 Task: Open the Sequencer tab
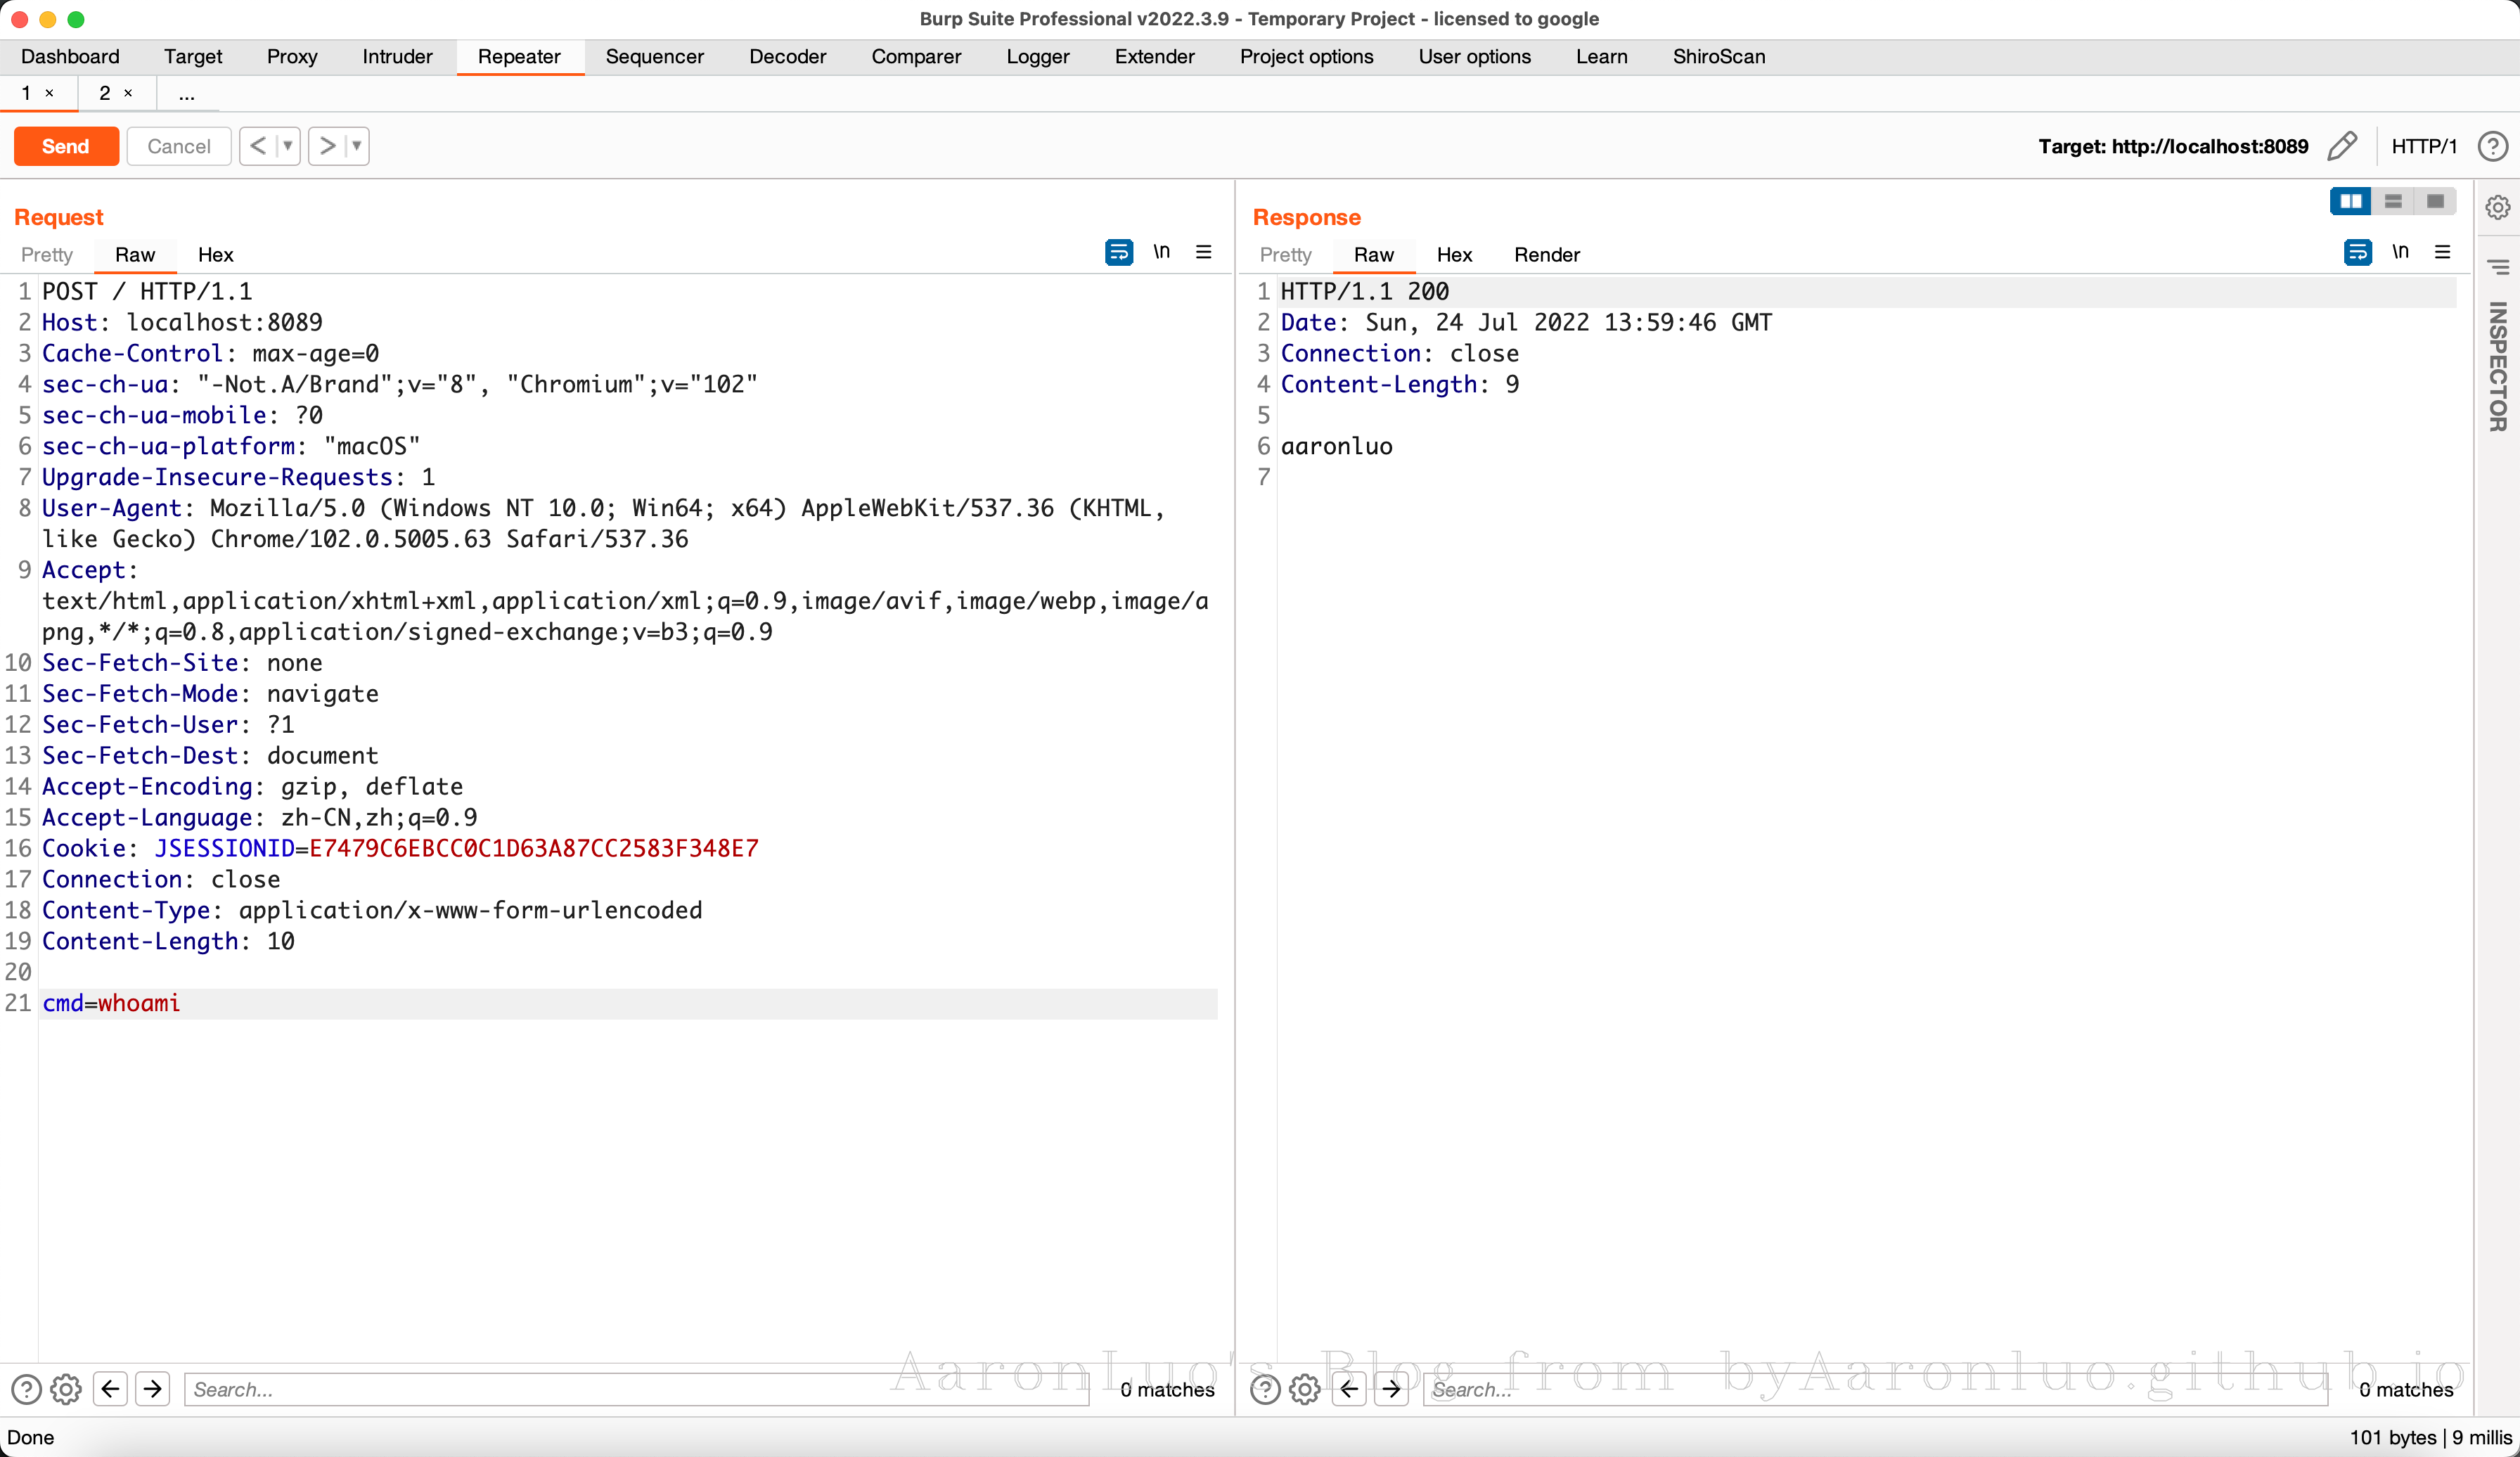point(654,57)
